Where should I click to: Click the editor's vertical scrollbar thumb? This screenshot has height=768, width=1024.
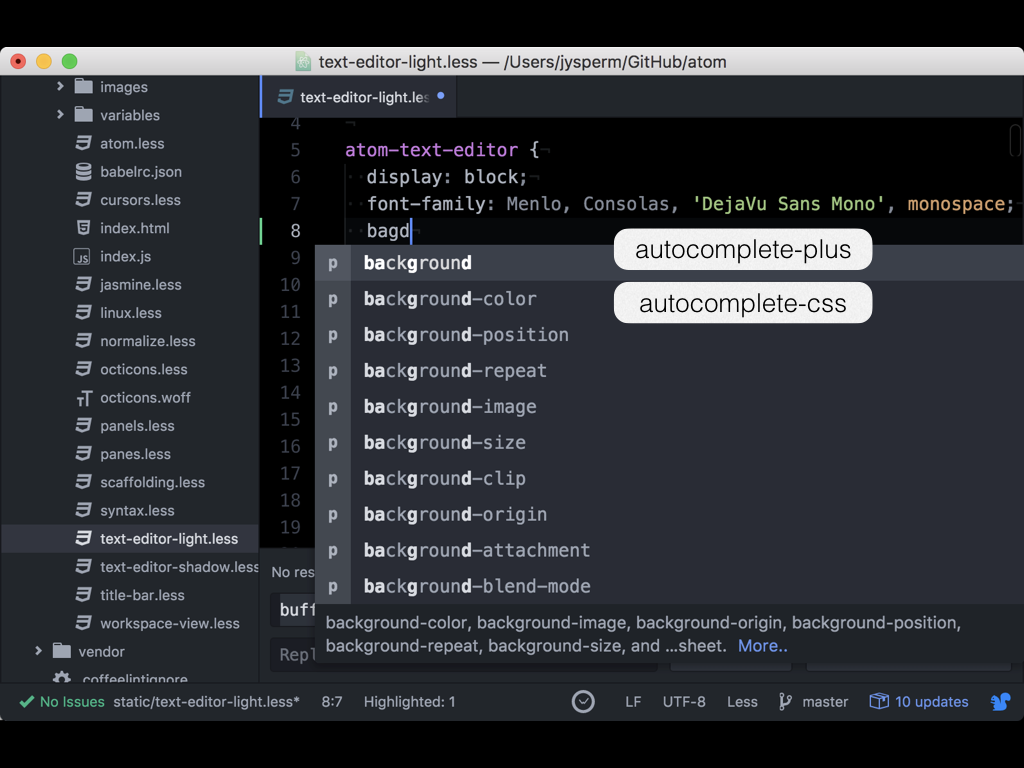tap(1016, 140)
